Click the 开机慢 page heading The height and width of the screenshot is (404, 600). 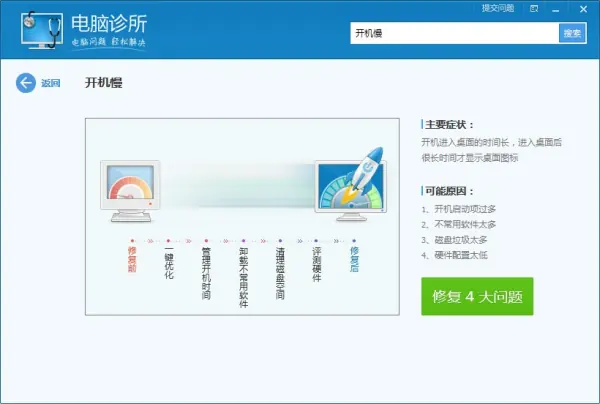104,83
